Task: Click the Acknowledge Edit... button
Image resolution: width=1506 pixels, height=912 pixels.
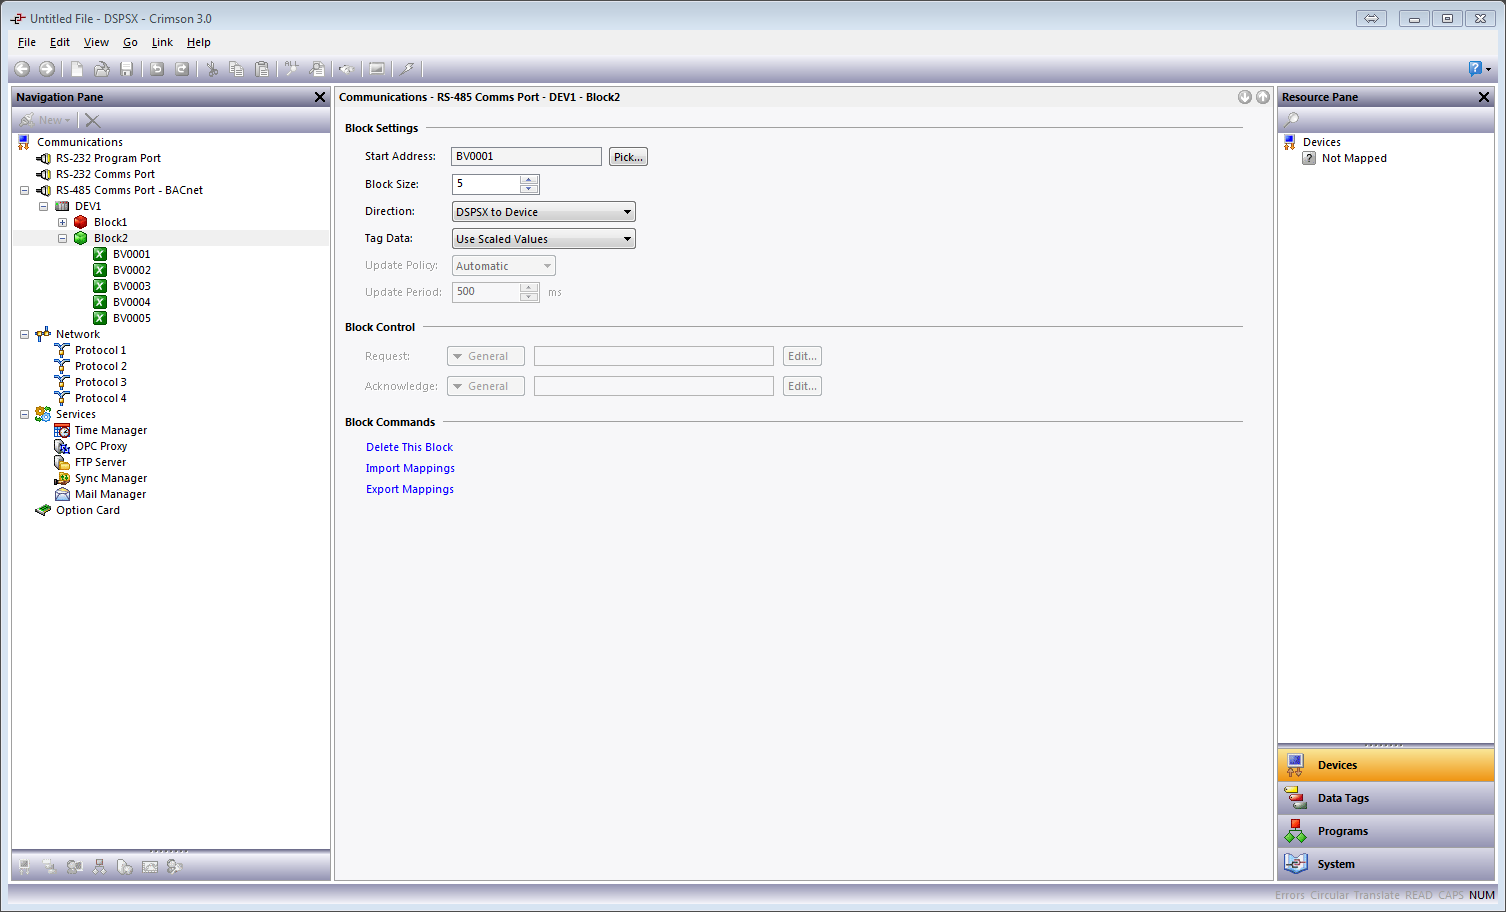Action: (x=802, y=386)
